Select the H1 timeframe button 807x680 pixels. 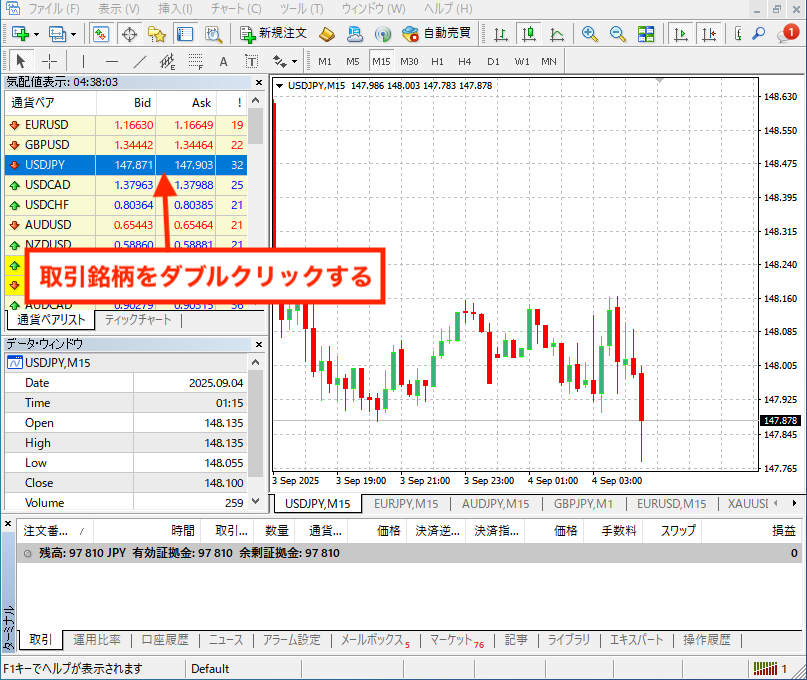(437, 61)
